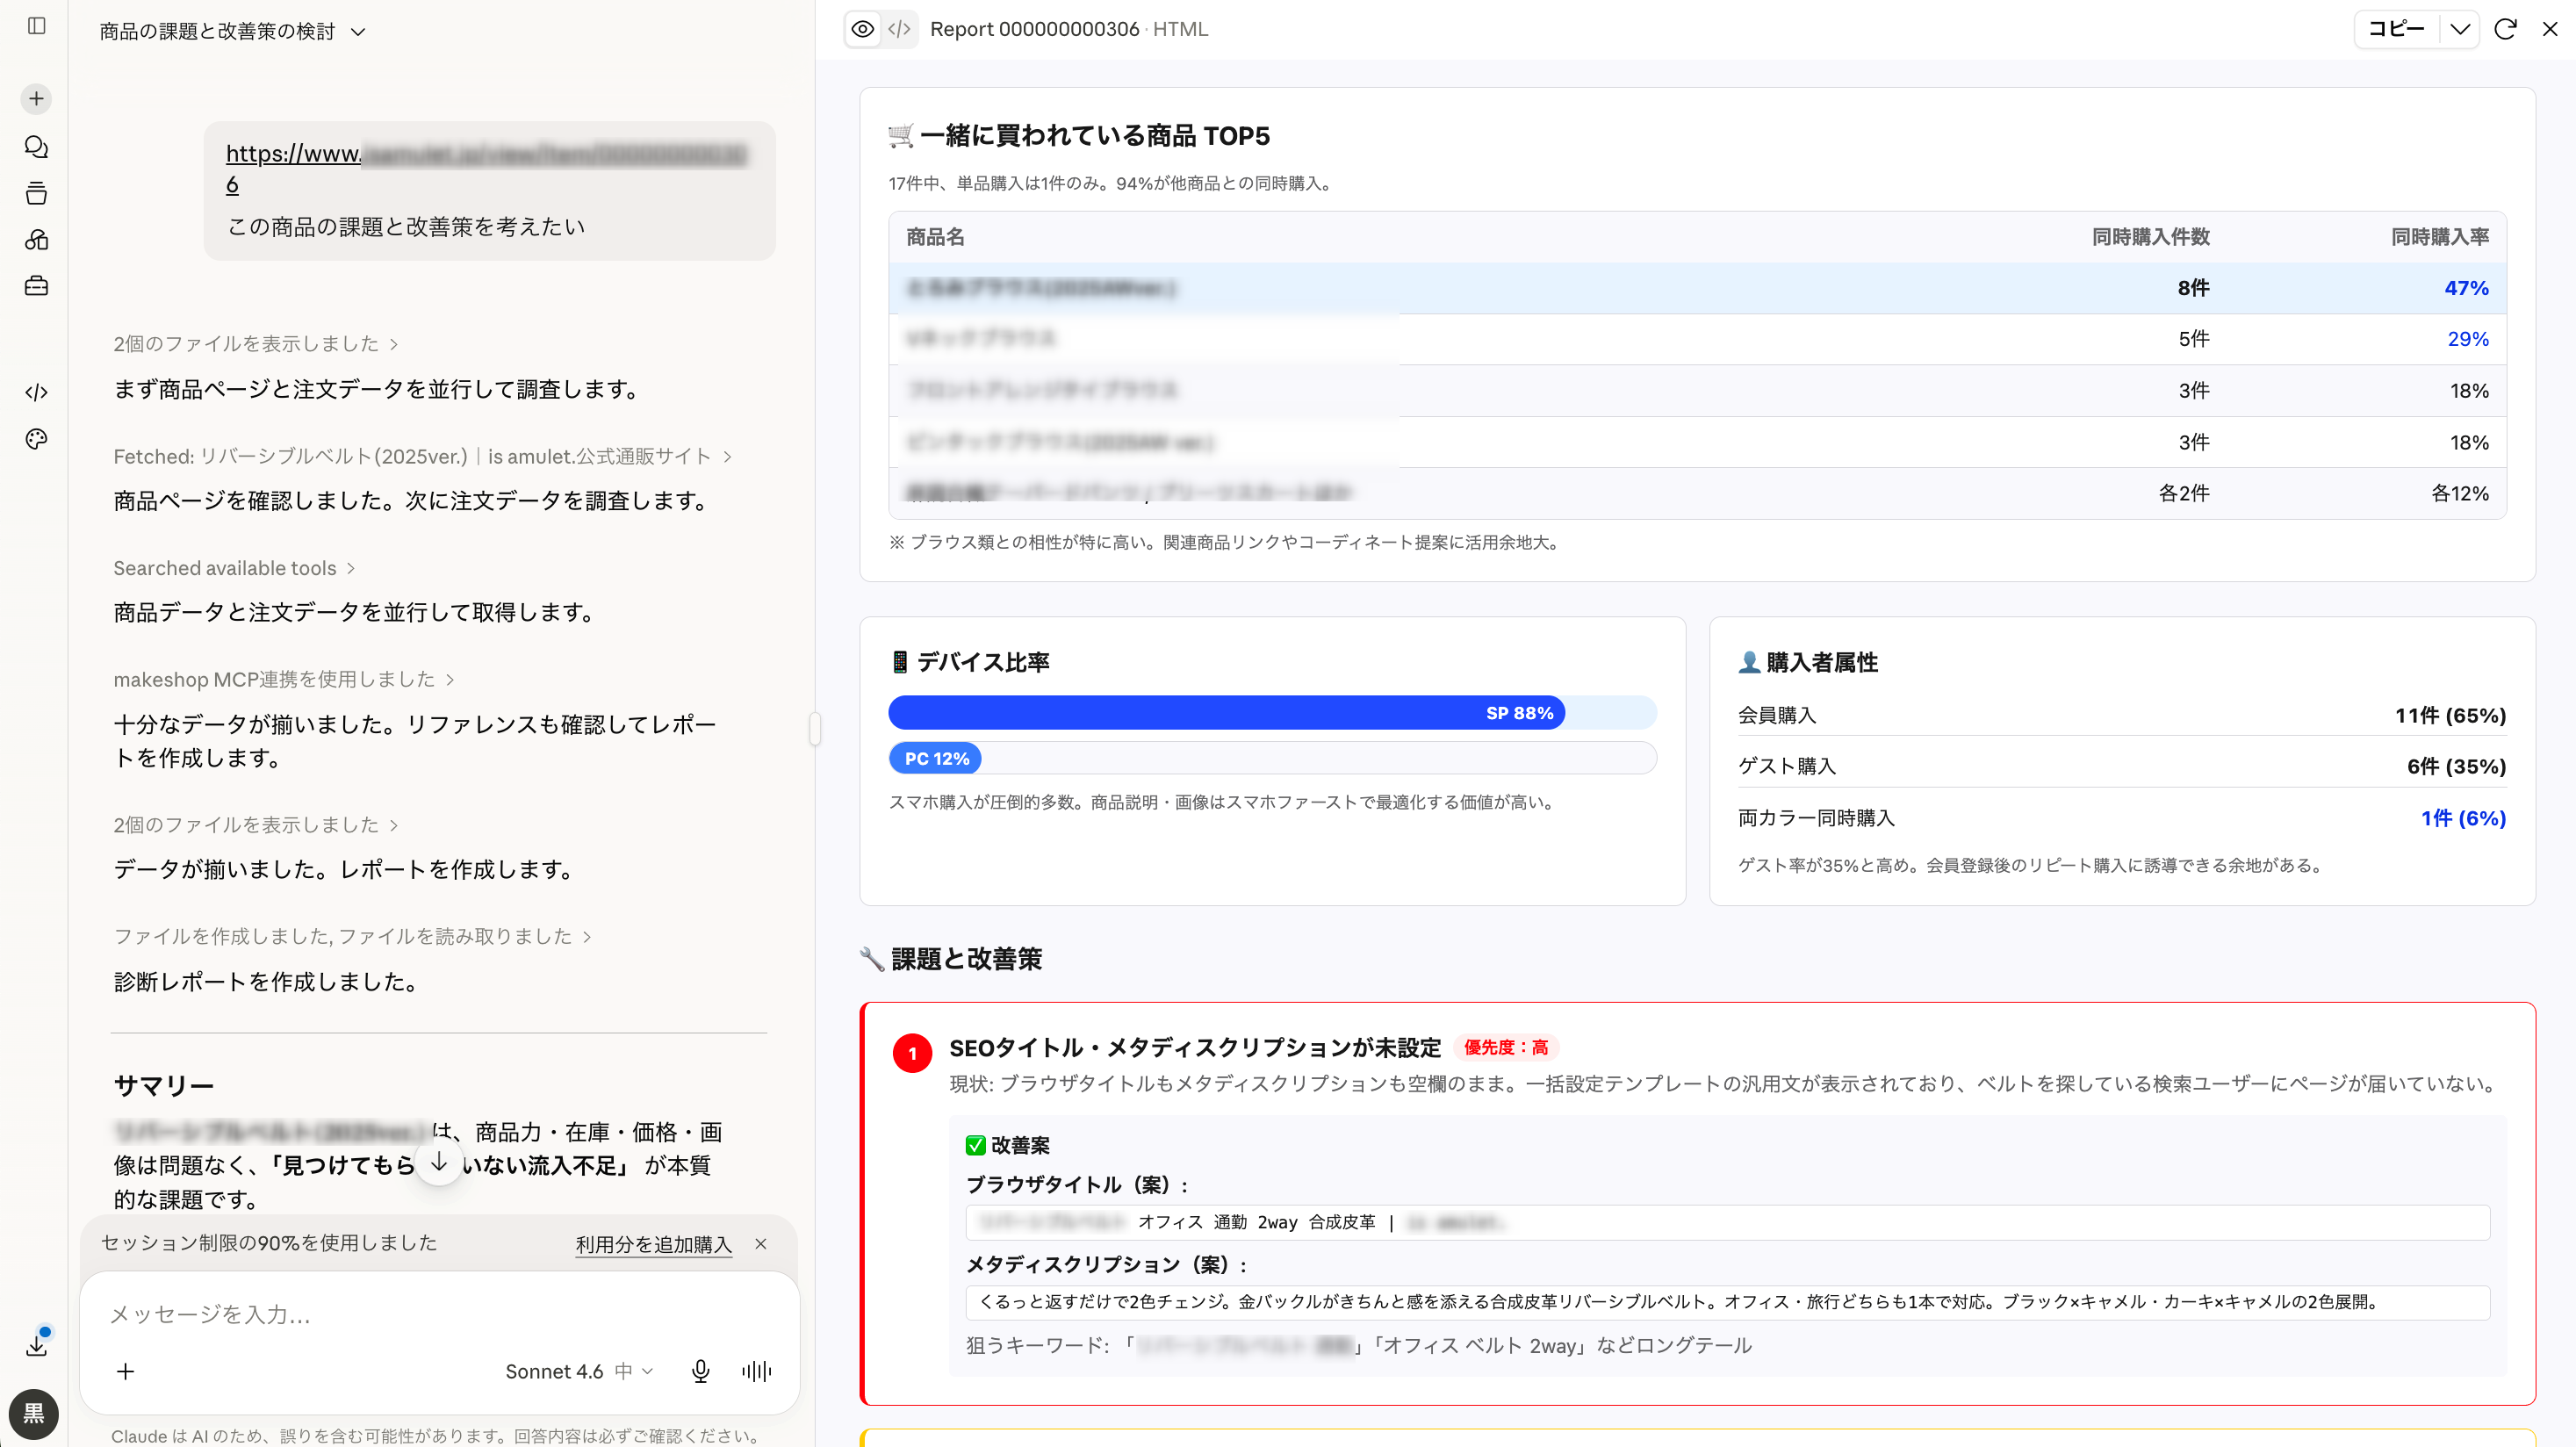
Task: Click the デバイス比率 heading
Action: 969,662
